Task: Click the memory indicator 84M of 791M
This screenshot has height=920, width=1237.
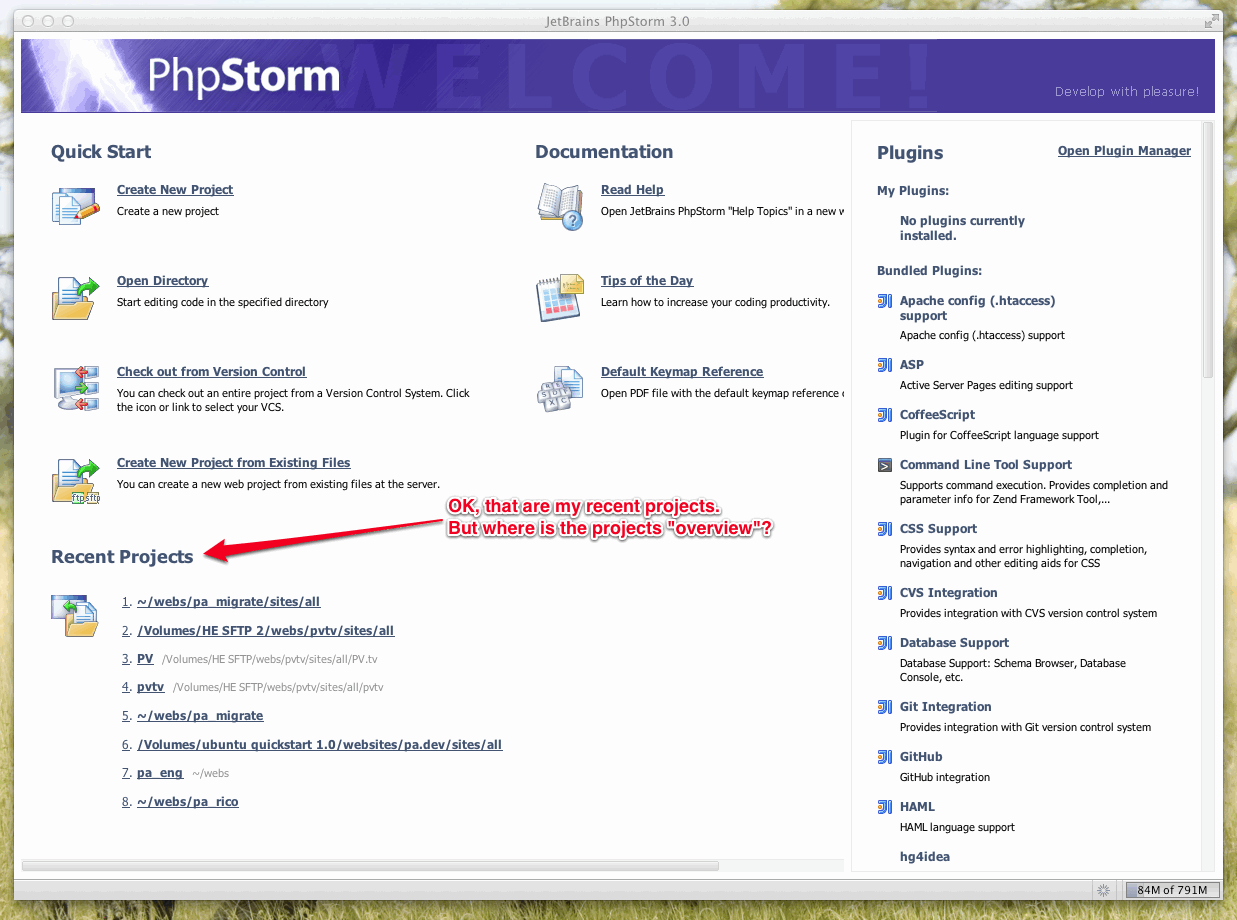Action: pyautogui.click(x=1172, y=890)
